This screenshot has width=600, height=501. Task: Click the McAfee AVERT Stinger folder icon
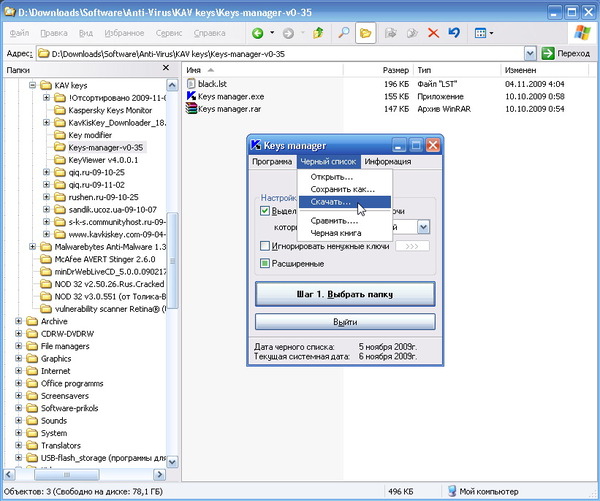pos(46,259)
